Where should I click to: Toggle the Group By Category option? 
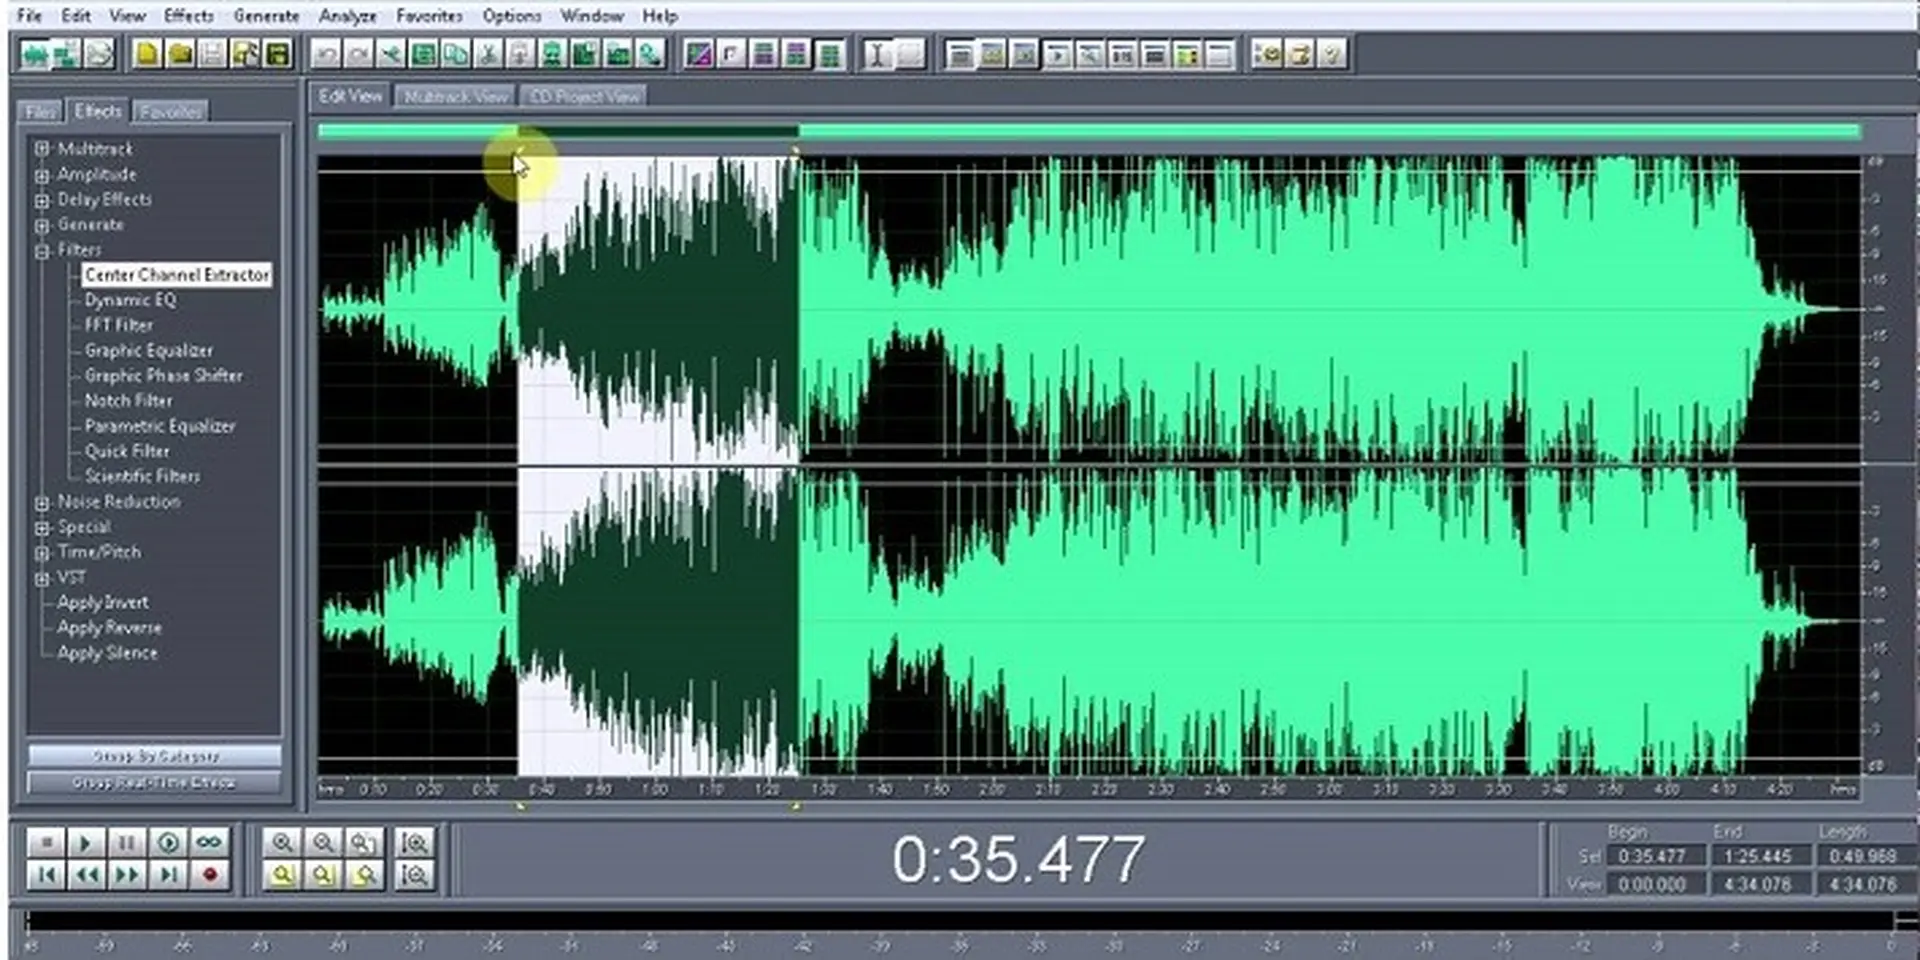[x=154, y=756]
